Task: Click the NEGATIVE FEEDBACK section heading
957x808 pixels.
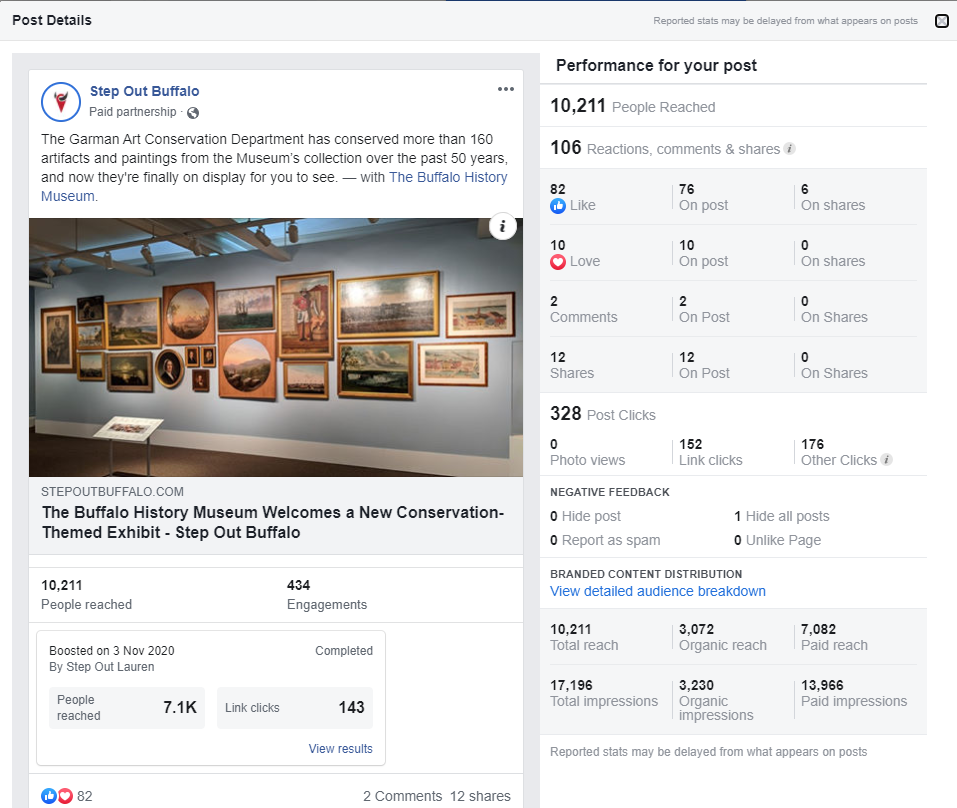Action: tap(610, 492)
